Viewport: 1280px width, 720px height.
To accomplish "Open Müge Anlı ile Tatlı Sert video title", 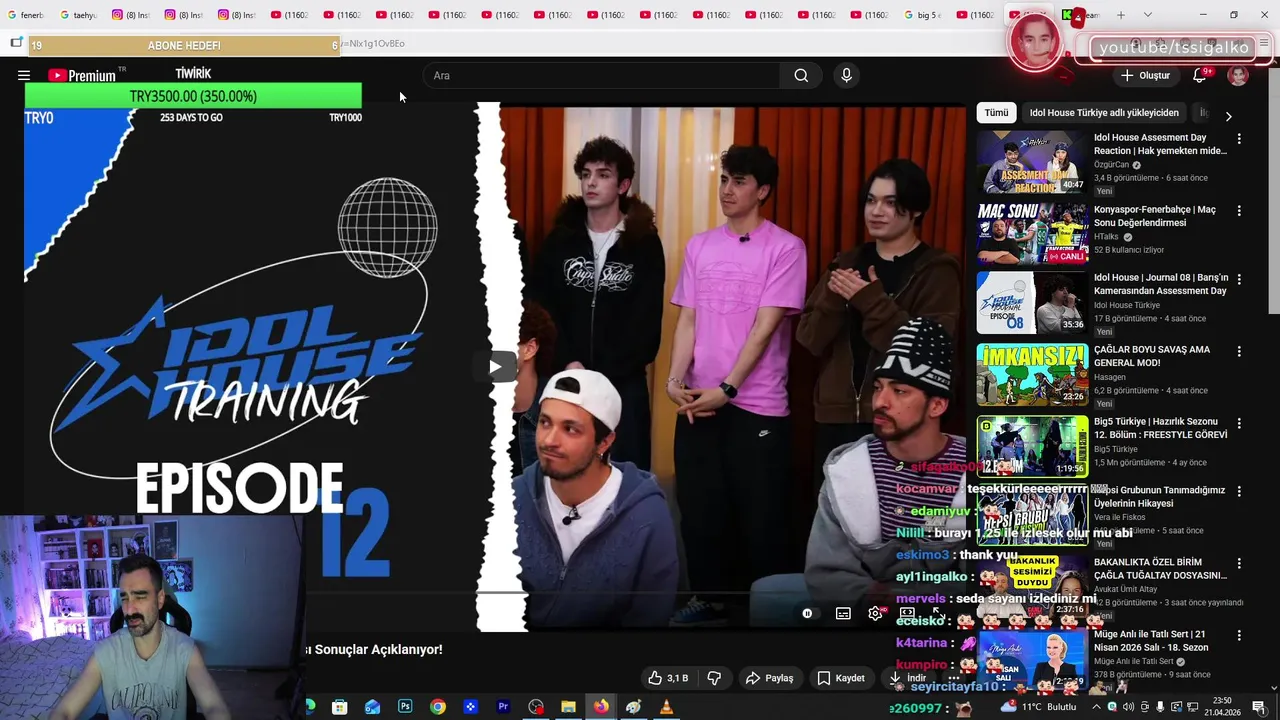I will coord(1151,640).
